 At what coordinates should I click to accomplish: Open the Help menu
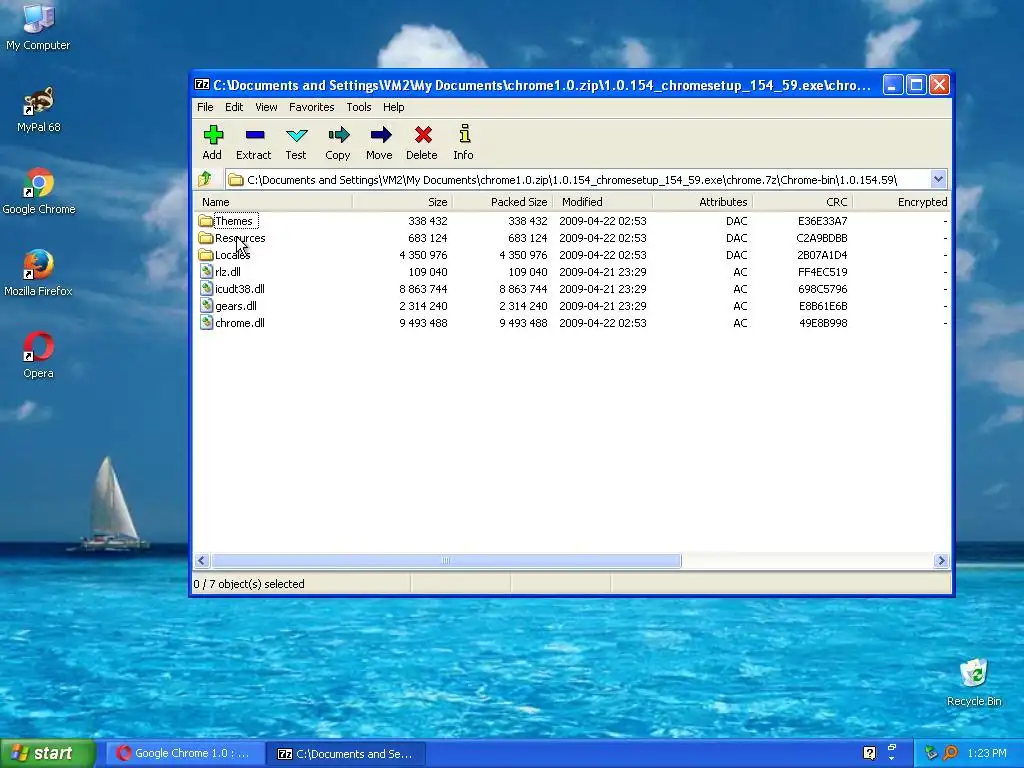[x=393, y=107]
